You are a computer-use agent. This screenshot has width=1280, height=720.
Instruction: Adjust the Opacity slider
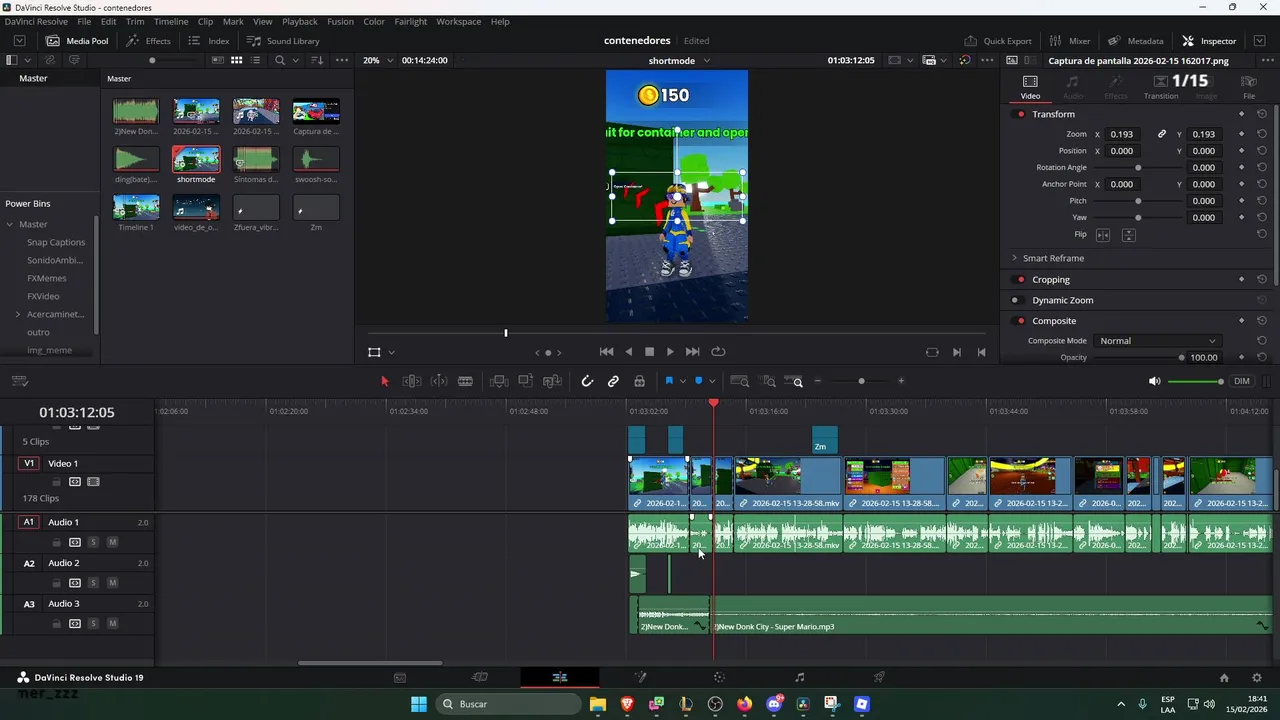pos(1138,357)
